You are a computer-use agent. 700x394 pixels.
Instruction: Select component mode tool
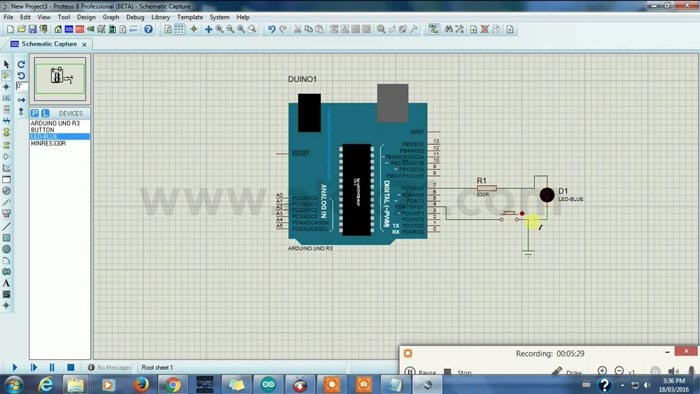[x=6, y=75]
